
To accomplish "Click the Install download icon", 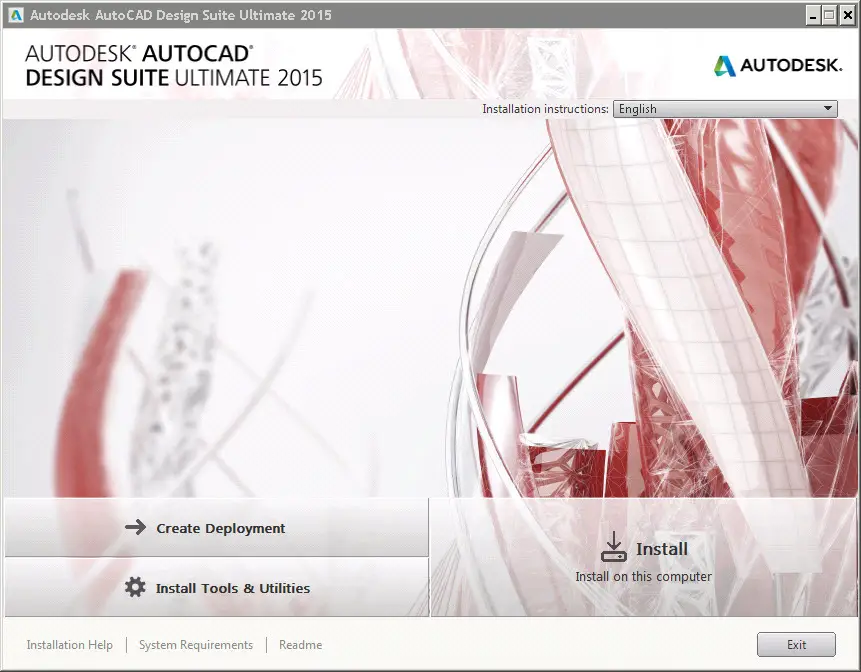I will pyautogui.click(x=614, y=547).
